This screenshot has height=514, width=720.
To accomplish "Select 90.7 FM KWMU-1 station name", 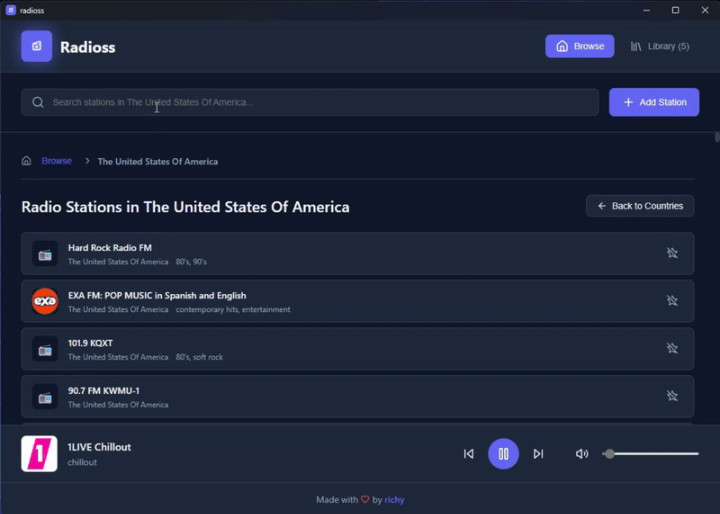I will point(104,391).
